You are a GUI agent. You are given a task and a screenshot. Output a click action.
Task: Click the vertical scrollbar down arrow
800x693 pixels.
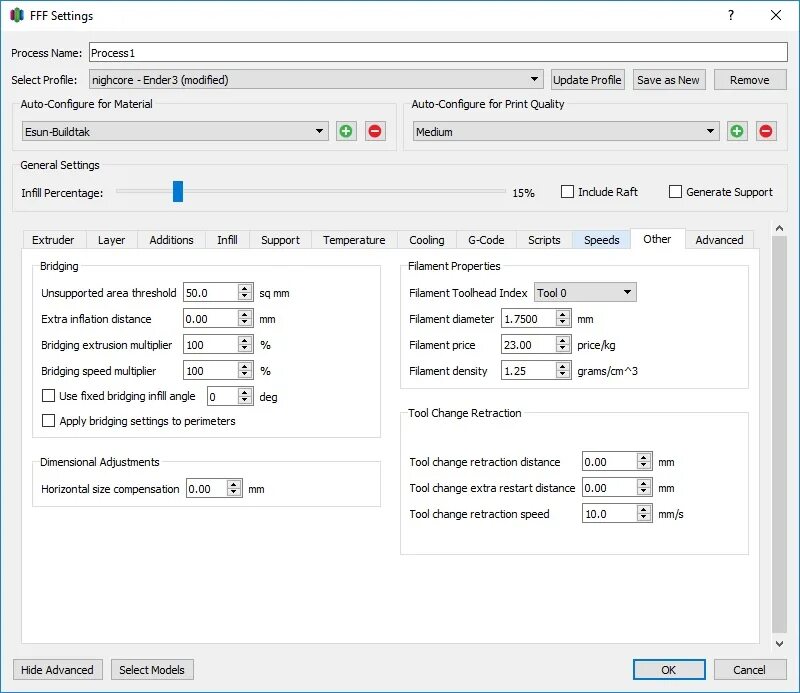point(779,644)
